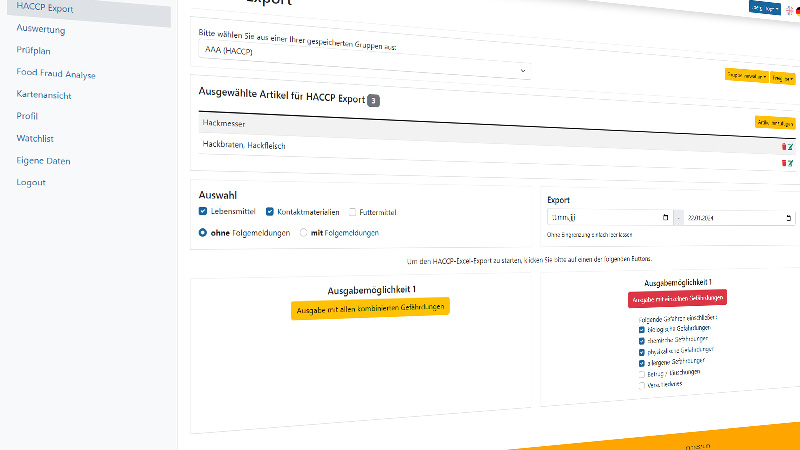Uncheck allergene Gefährdungen checkbox

point(642,363)
